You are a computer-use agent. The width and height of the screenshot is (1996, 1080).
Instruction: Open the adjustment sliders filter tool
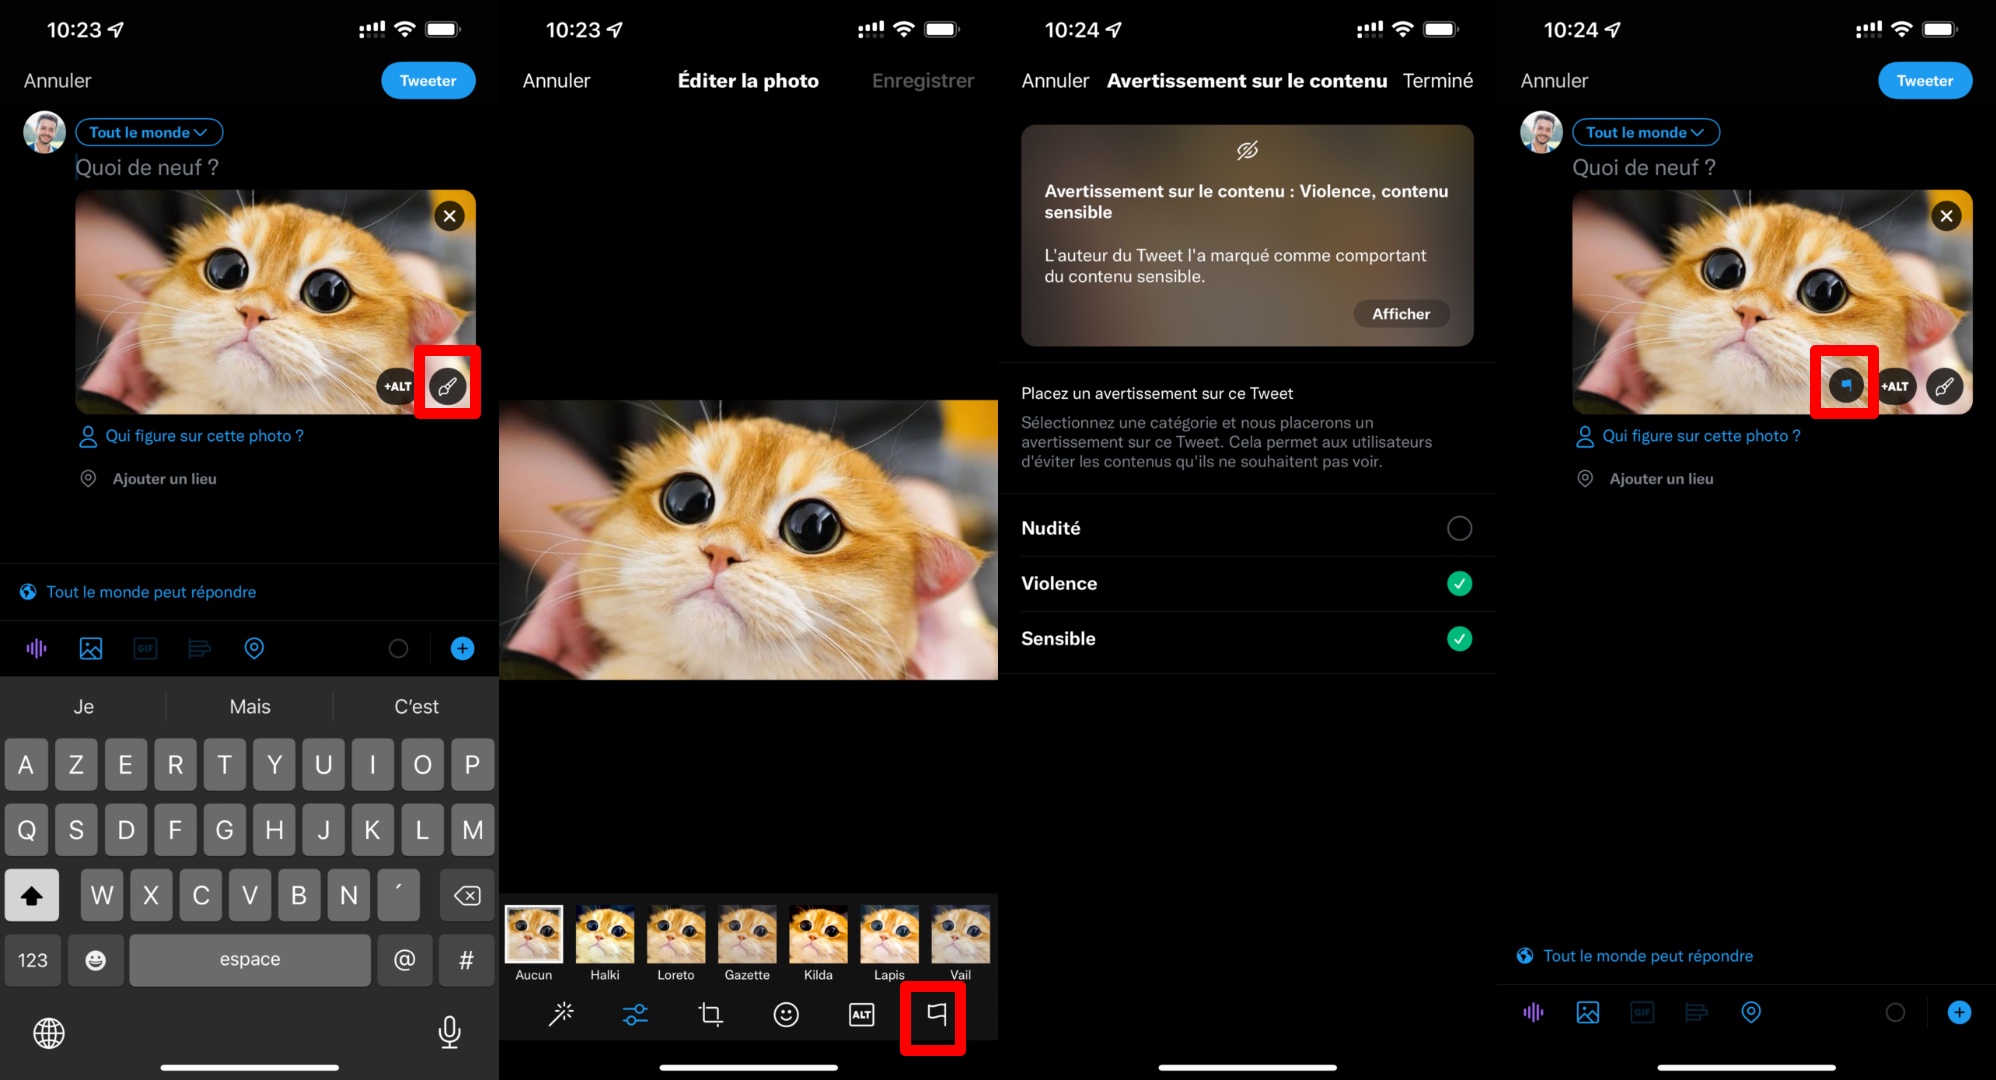pyautogui.click(x=635, y=1014)
